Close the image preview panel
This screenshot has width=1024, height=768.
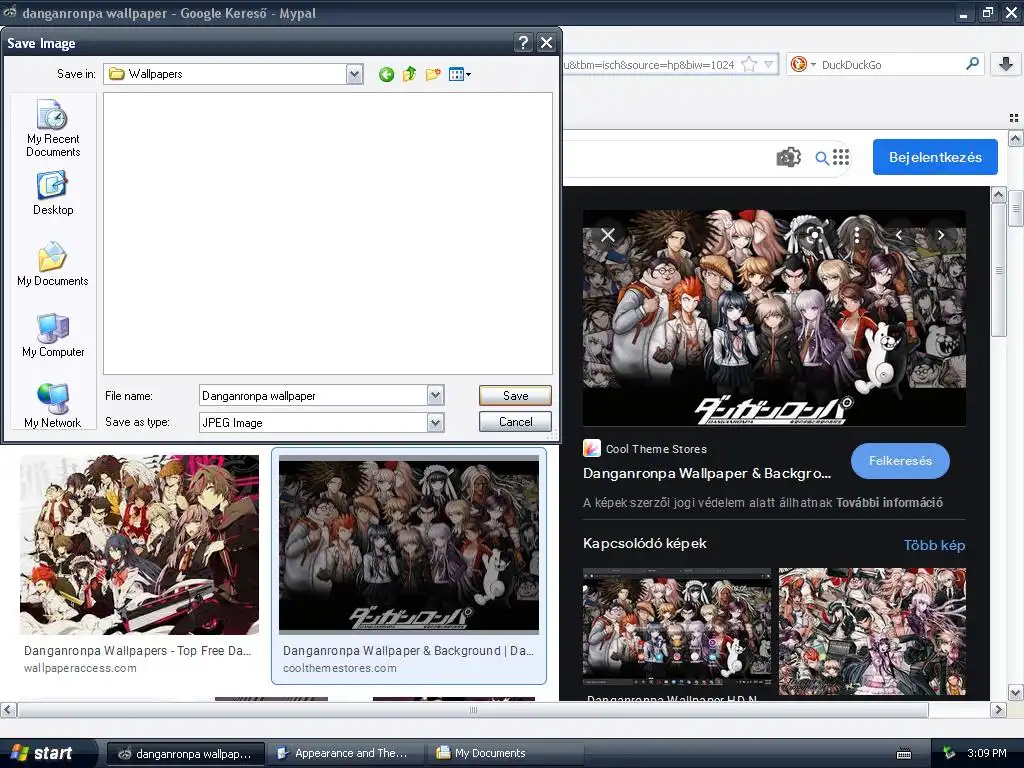(607, 235)
